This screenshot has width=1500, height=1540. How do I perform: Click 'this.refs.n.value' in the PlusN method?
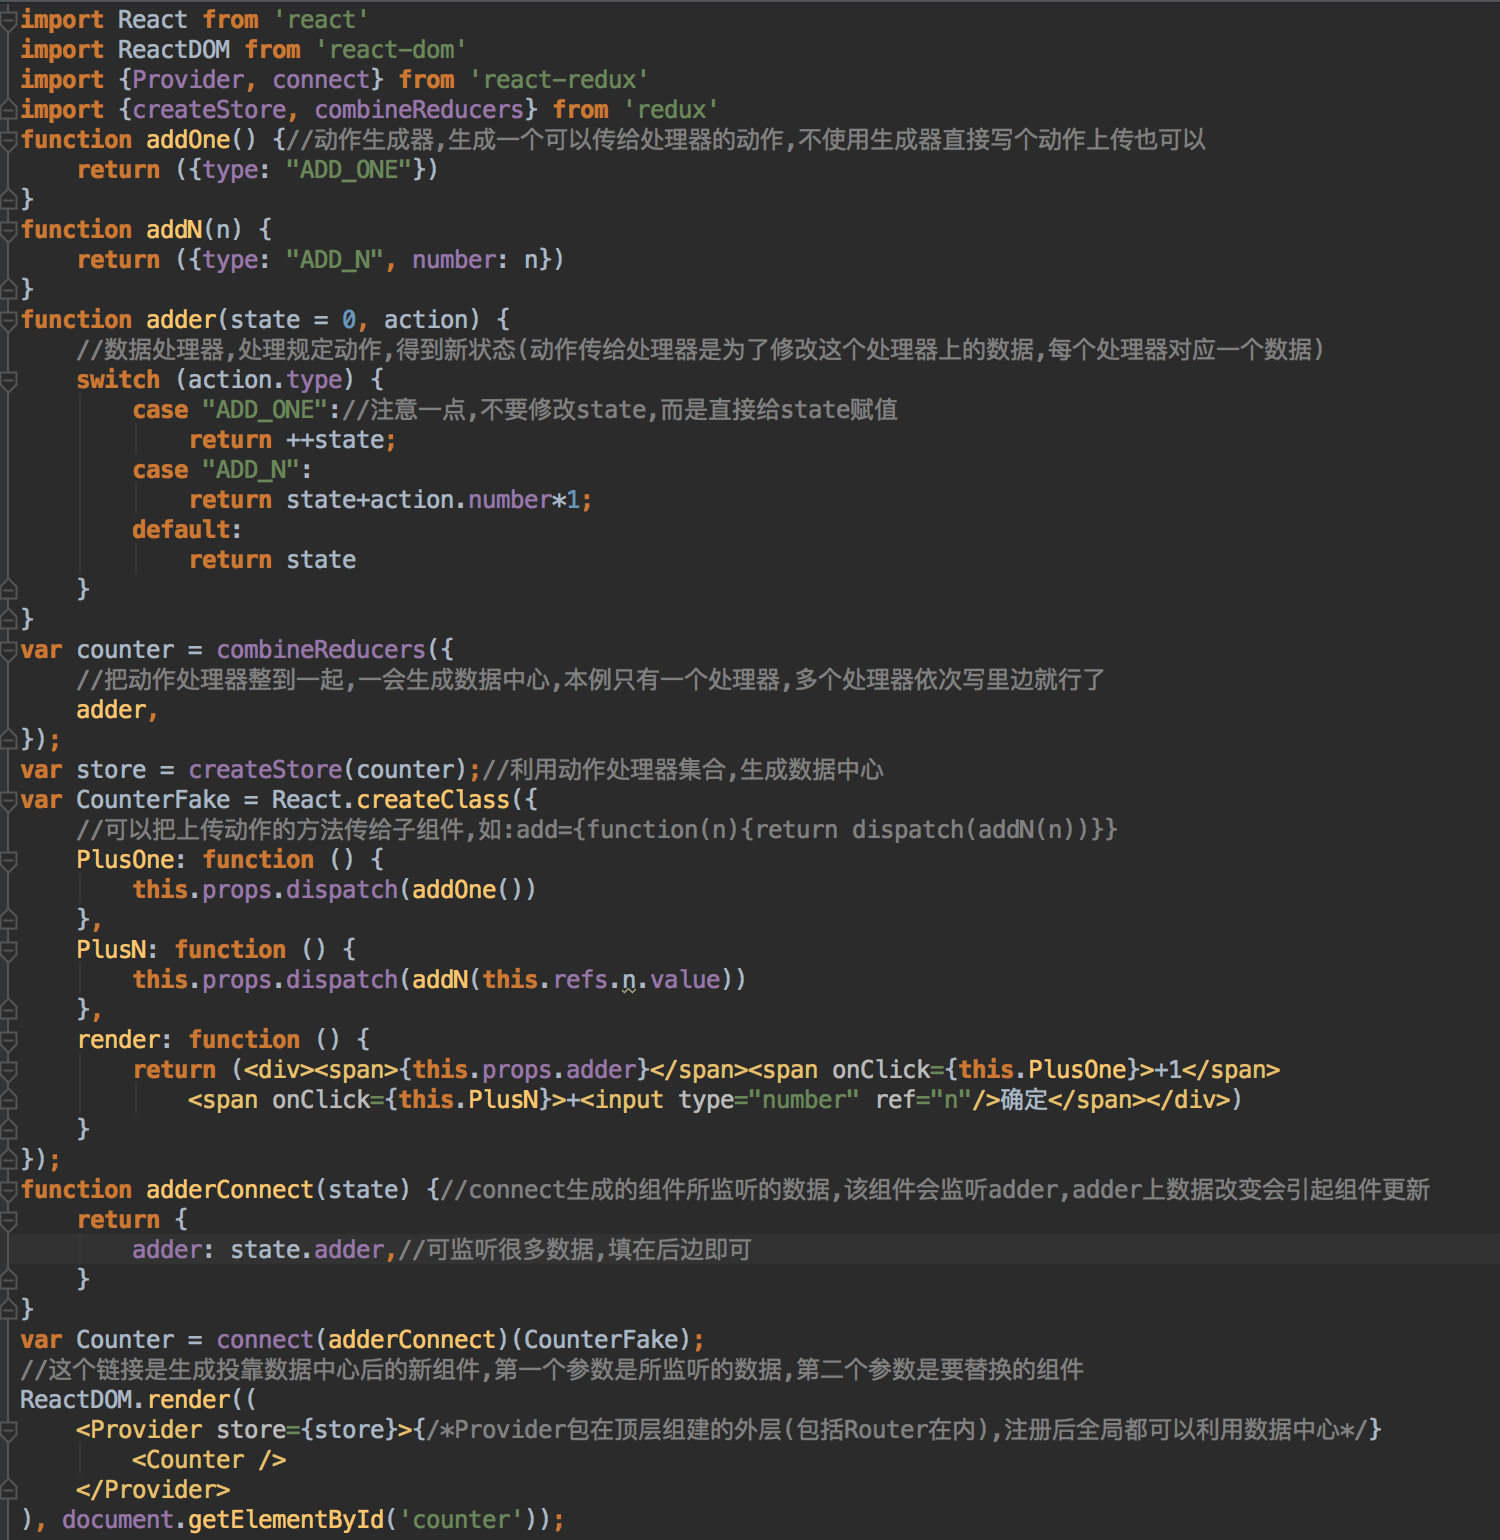click(x=601, y=980)
